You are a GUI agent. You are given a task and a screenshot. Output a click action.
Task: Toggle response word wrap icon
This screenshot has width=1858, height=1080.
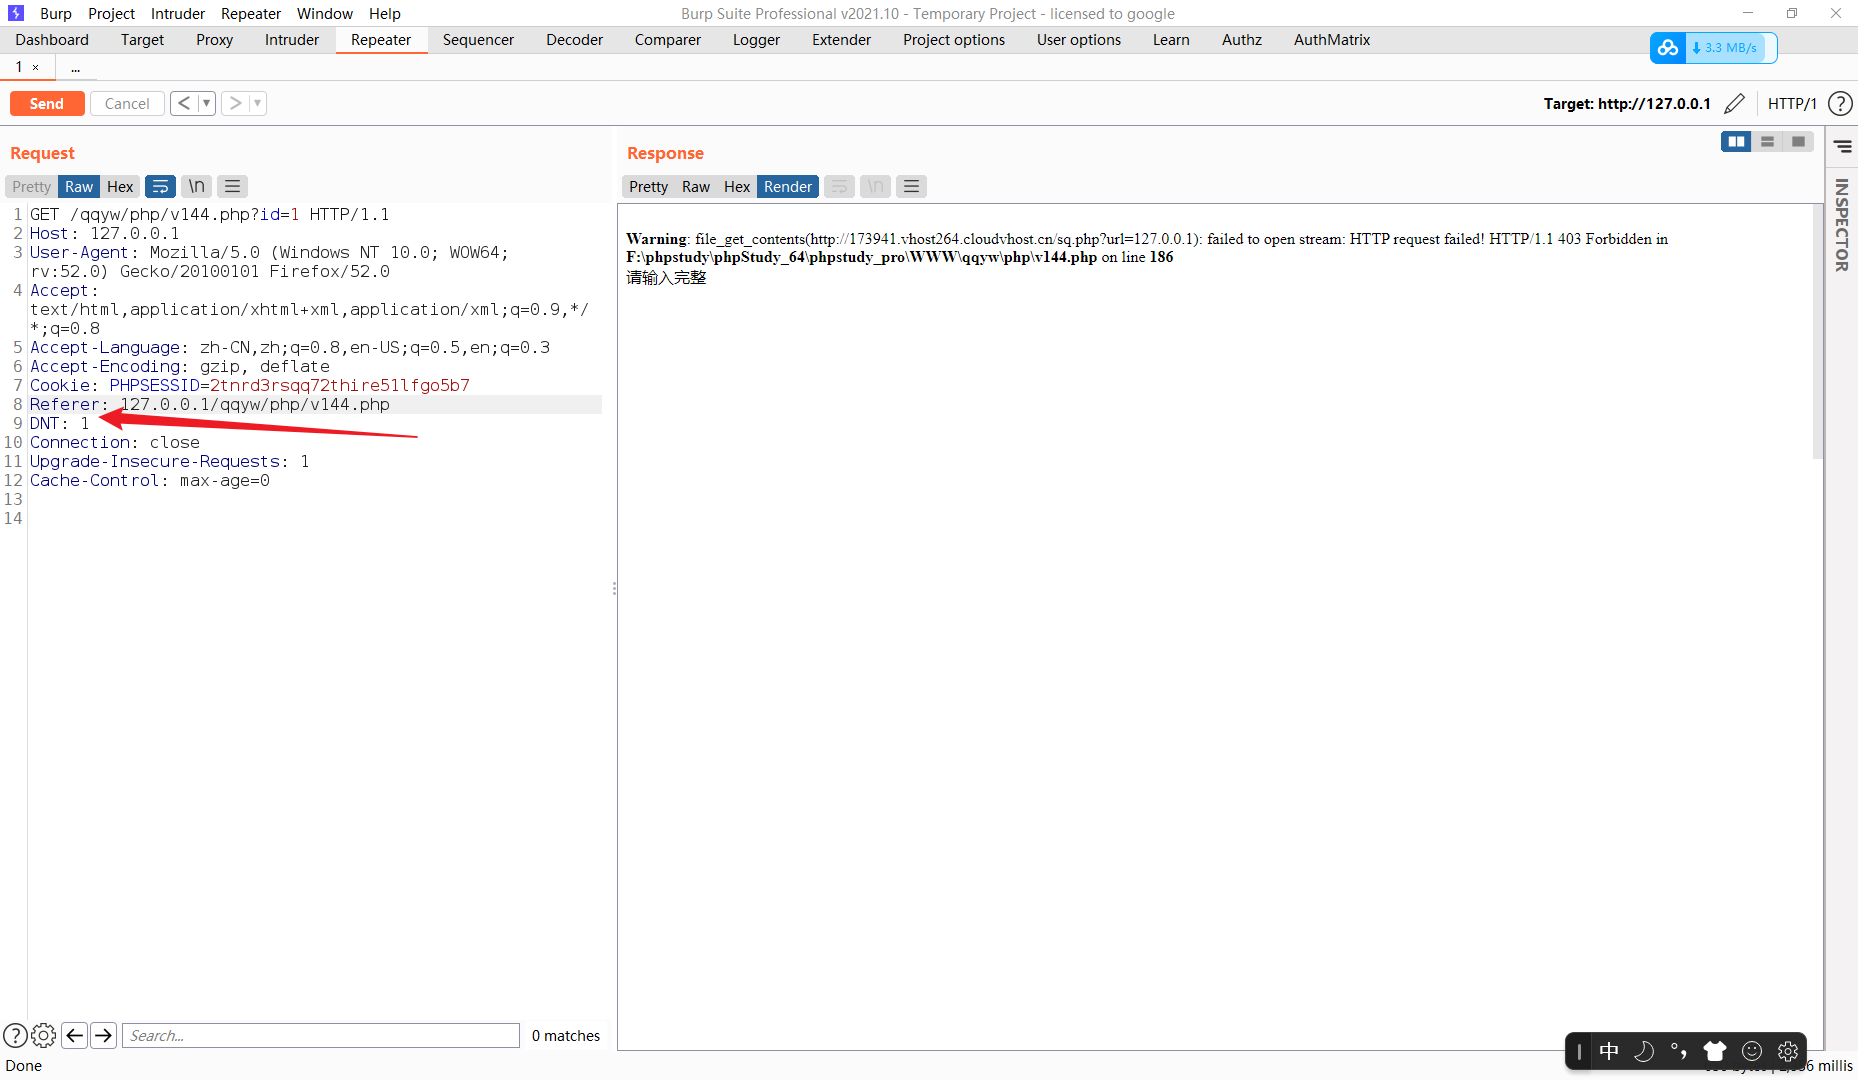(x=840, y=186)
